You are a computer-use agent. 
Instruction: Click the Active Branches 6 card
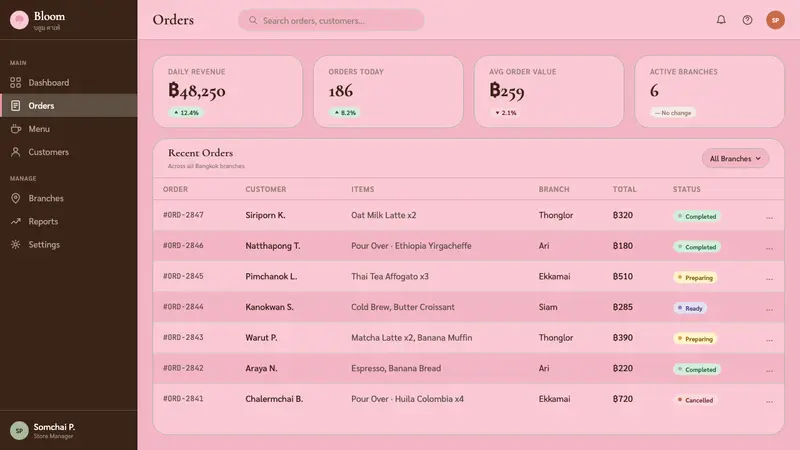tap(709, 91)
